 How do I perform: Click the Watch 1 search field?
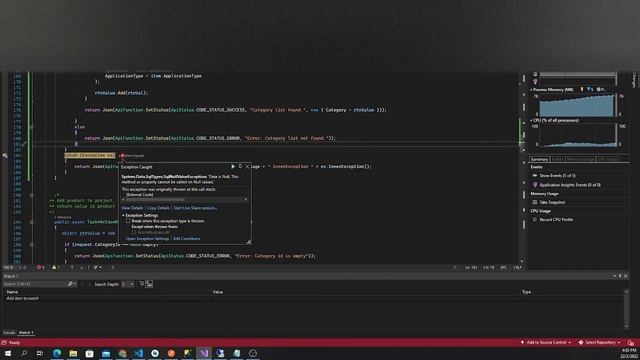tap(34, 284)
